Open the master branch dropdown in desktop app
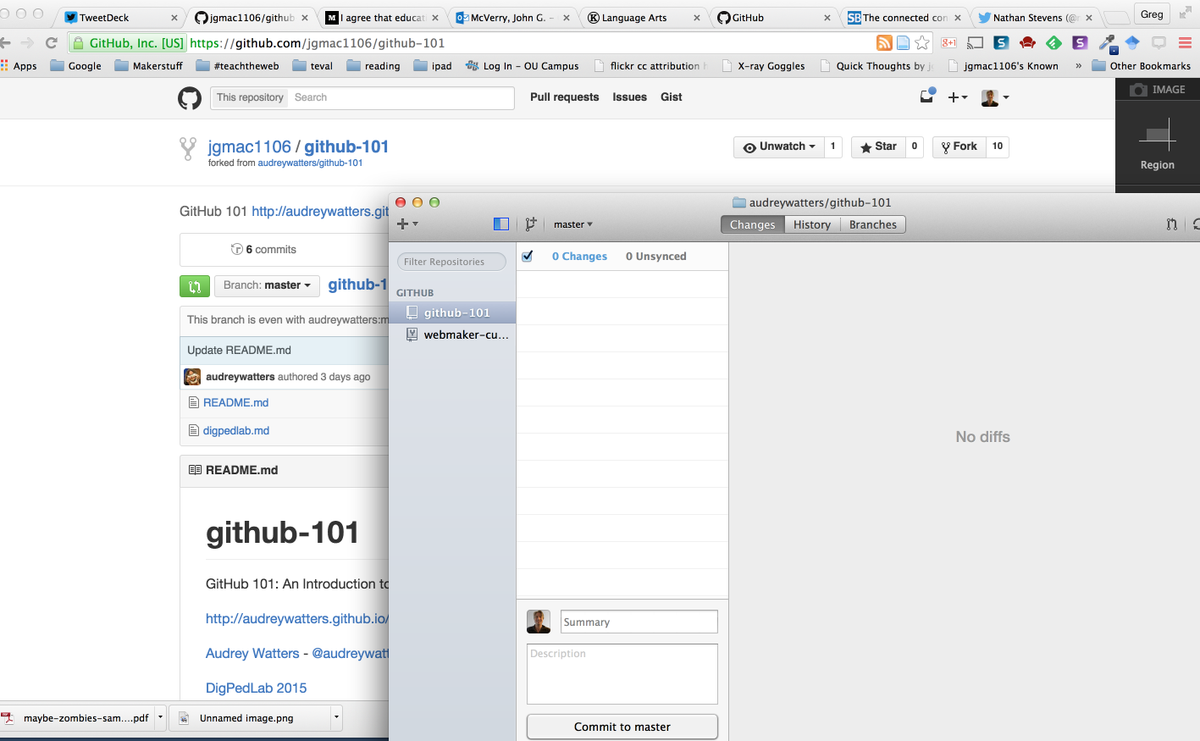 pos(573,224)
